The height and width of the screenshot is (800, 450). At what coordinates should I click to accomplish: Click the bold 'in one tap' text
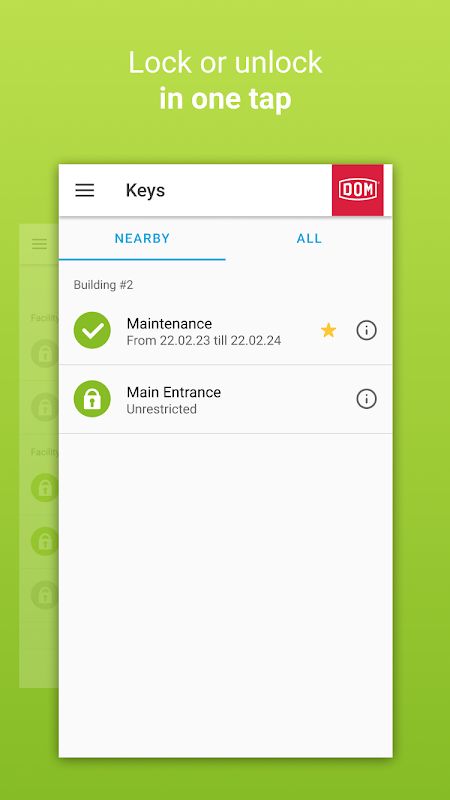[225, 98]
